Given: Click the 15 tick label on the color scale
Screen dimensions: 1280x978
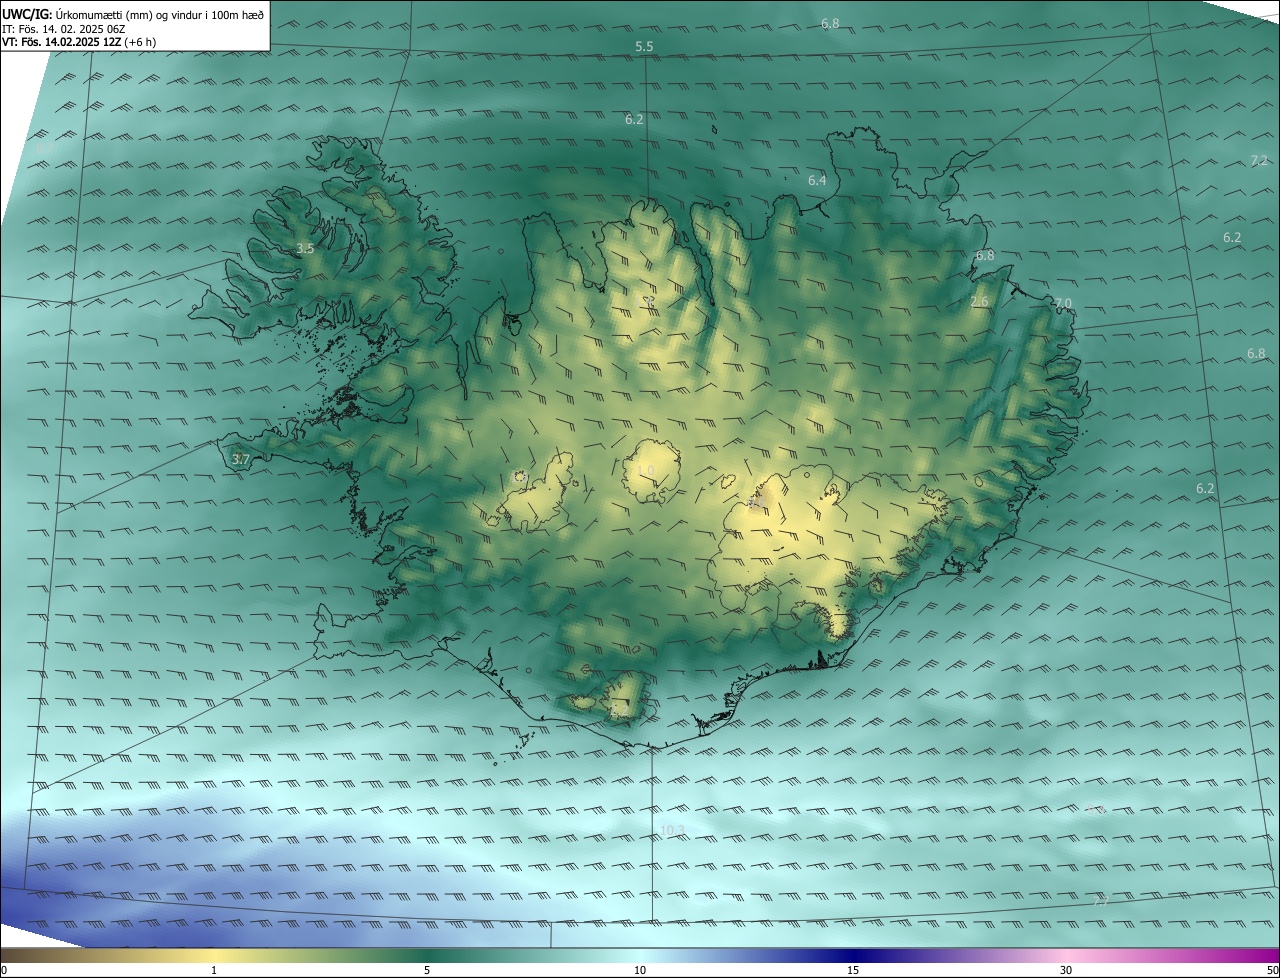Looking at the screenshot, I should coord(853,971).
